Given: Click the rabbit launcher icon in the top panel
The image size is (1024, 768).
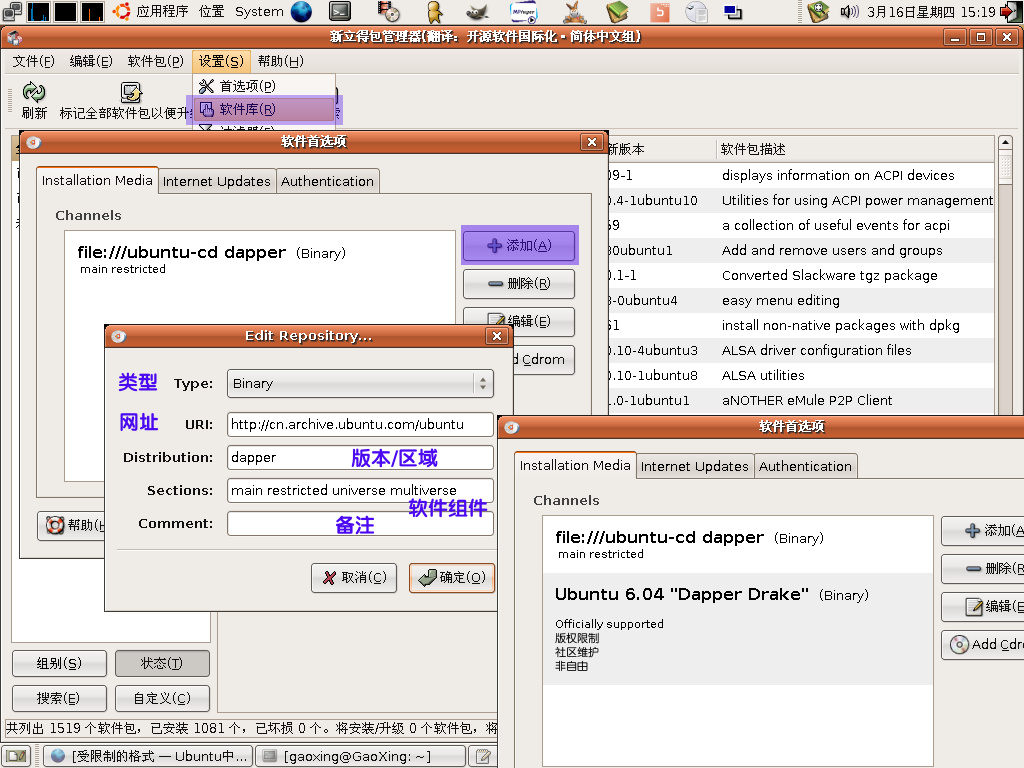Looking at the screenshot, I should (575, 11).
